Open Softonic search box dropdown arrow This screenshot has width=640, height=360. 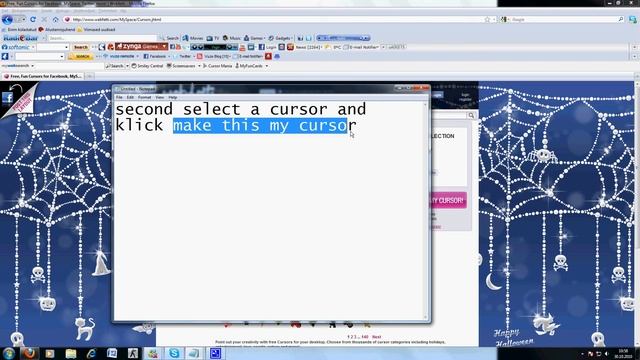click(66, 47)
